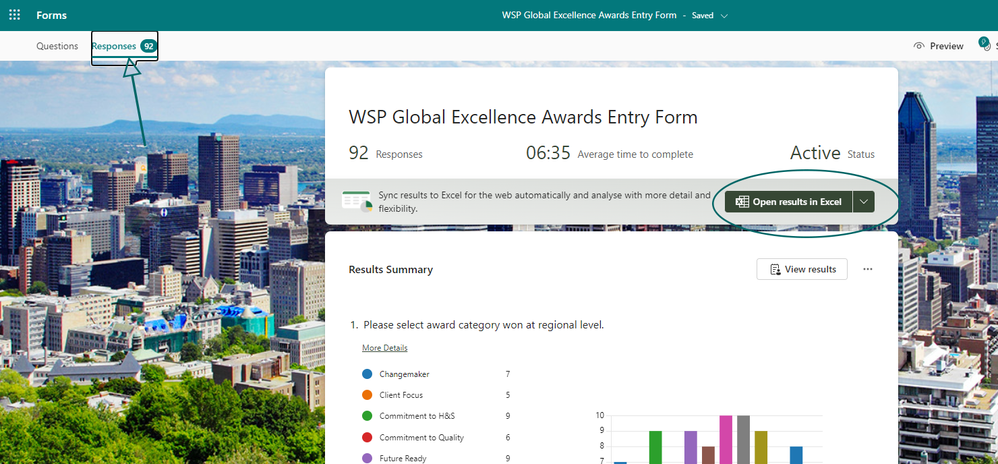
Task: Open the More Details link
Action: click(384, 348)
